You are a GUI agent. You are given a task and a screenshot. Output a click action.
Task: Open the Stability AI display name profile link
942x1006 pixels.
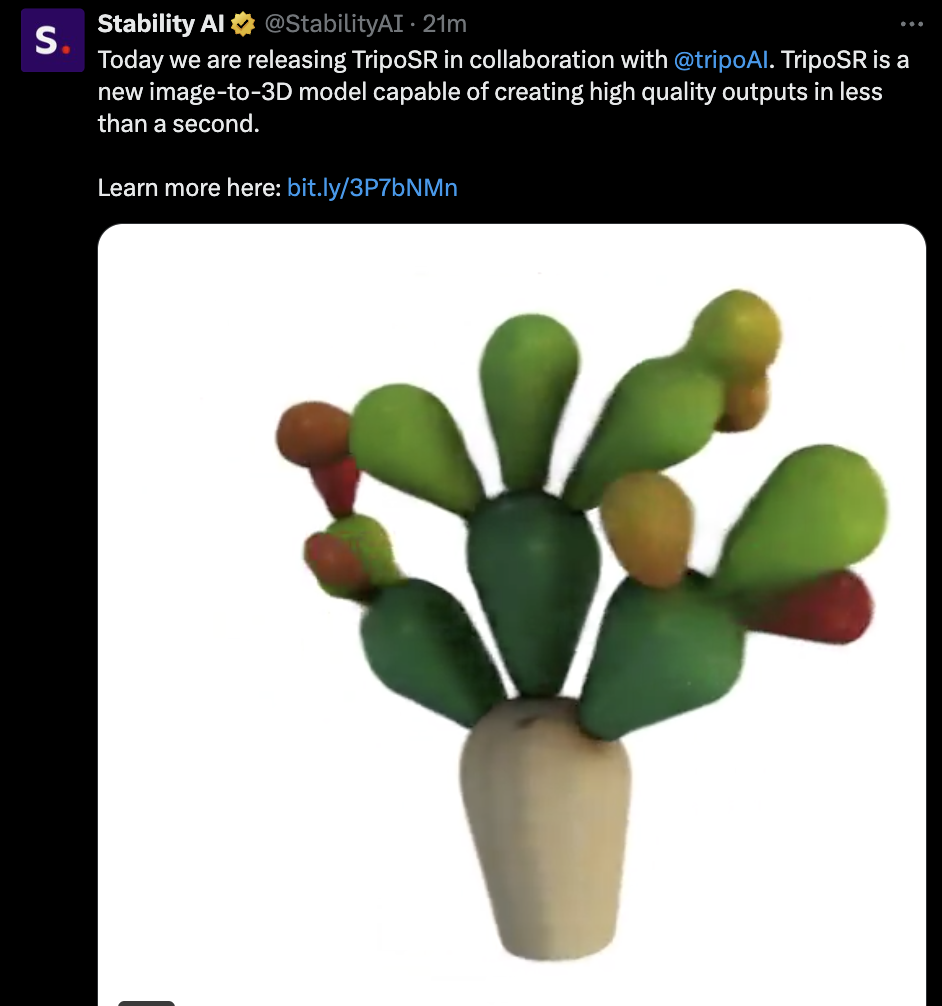(160, 24)
